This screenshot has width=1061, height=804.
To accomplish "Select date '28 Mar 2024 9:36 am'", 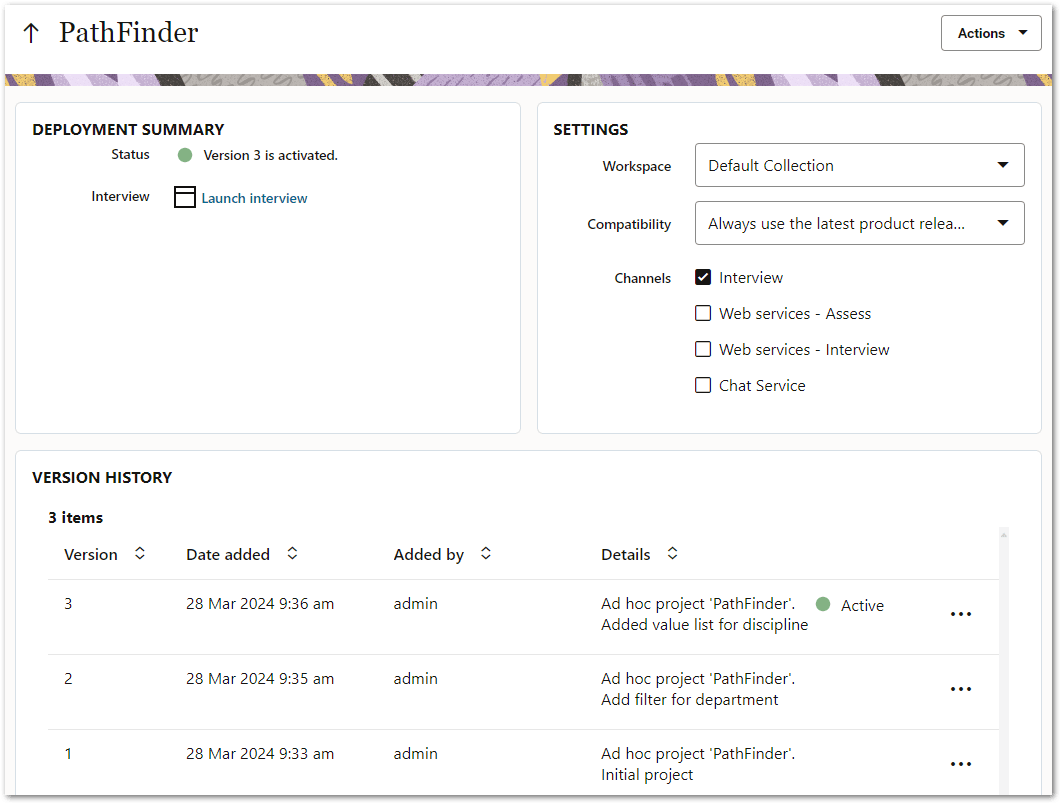I will click(x=260, y=604).
